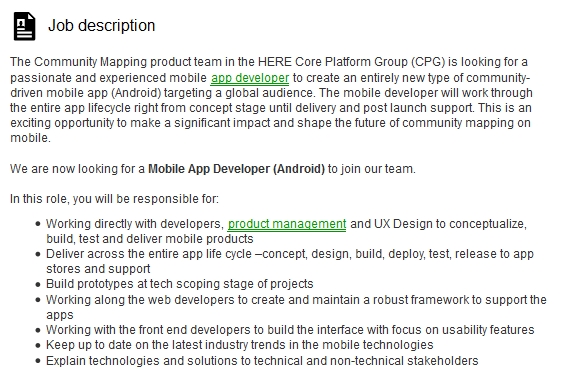Click the bullet marker before 'Build prototypes'

[38, 284]
